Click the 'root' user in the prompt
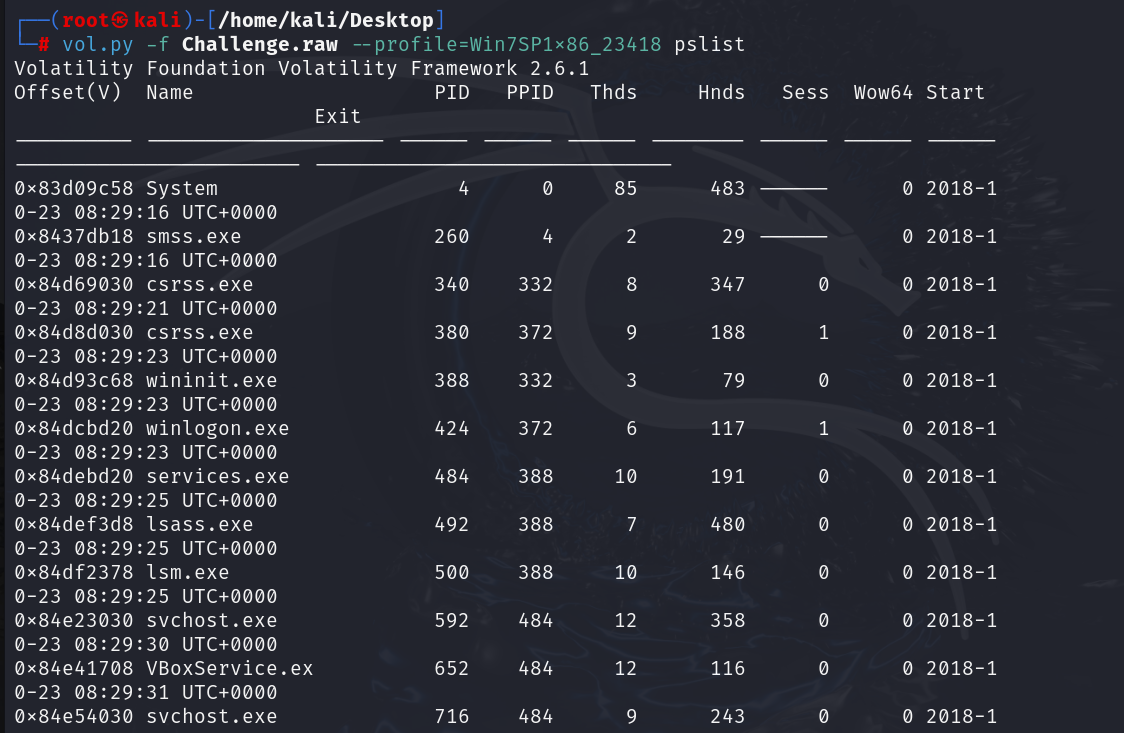This screenshot has height=733, width=1124. [85, 20]
